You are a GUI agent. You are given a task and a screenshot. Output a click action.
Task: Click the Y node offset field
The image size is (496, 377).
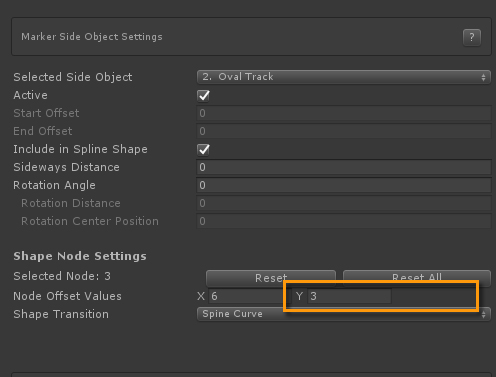349,296
